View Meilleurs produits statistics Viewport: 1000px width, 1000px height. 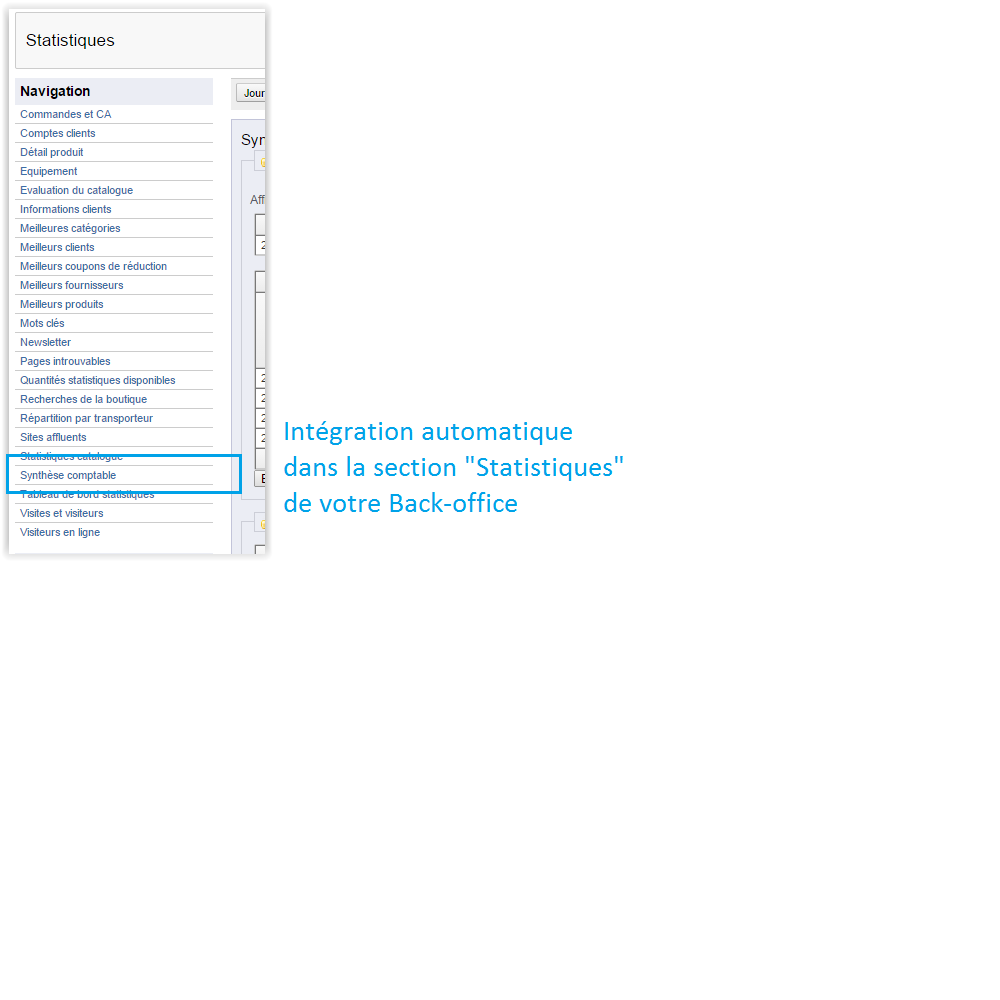tap(62, 304)
